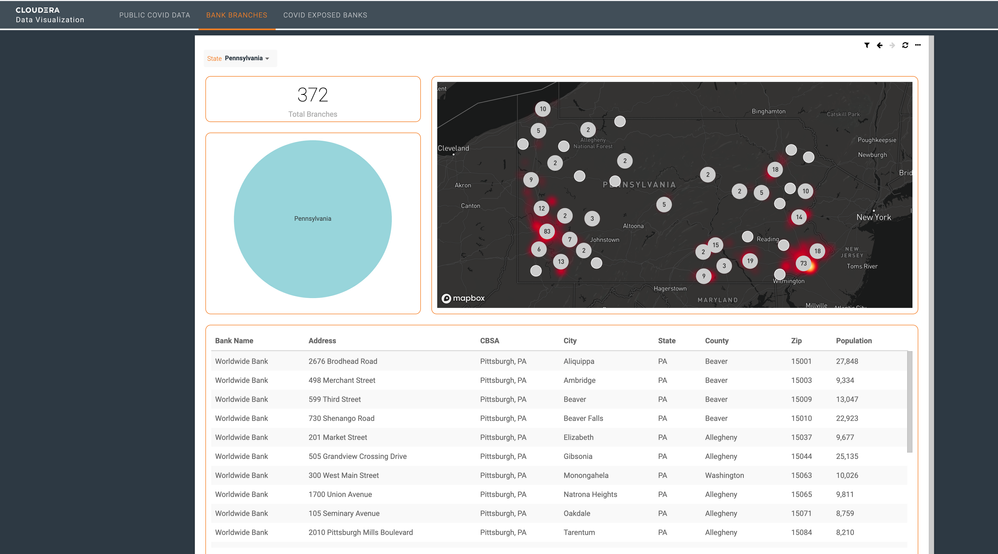Select the Bank Branches tab
This screenshot has width=998, height=554.
click(x=237, y=15)
